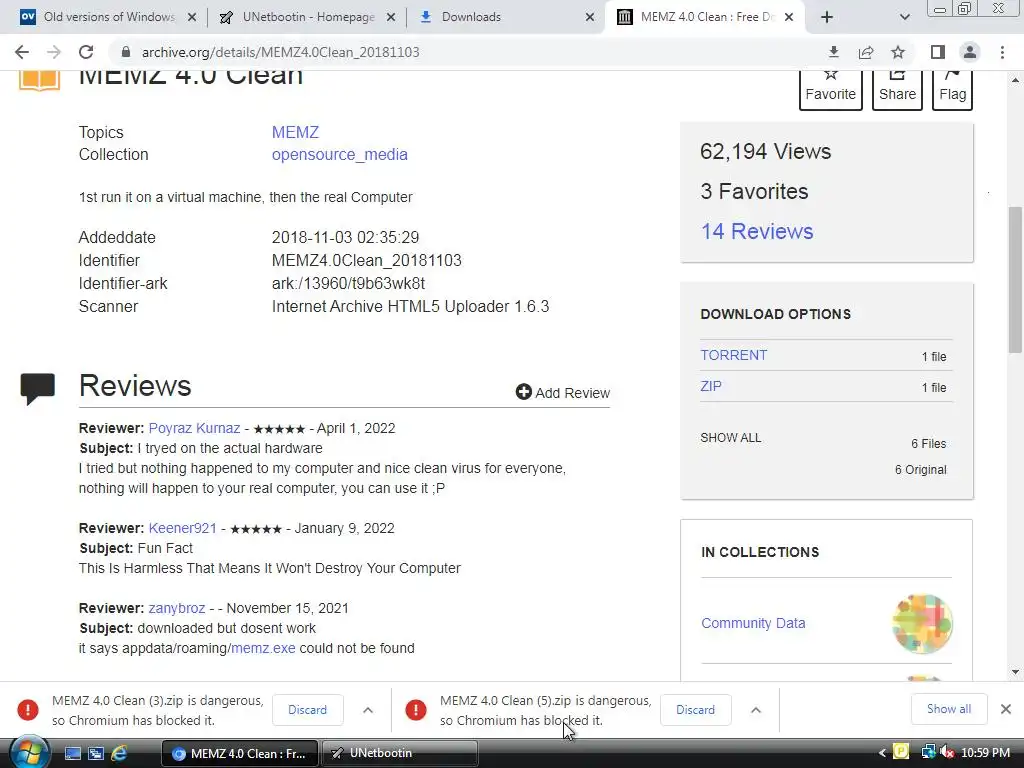Open reviewer zanybroz profile
This screenshot has width=1024, height=768.
pyautogui.click(x=176, y=608)
